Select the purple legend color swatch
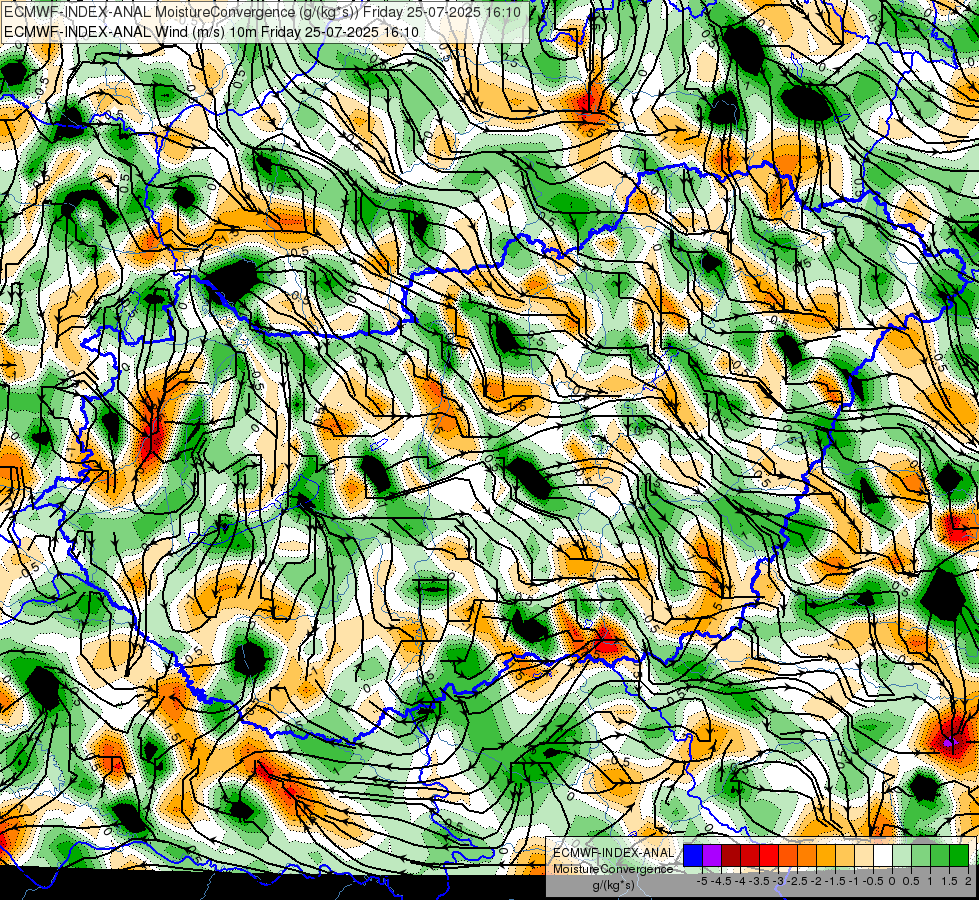This screenshot has width=979, height=900. [x=712, y=855]
